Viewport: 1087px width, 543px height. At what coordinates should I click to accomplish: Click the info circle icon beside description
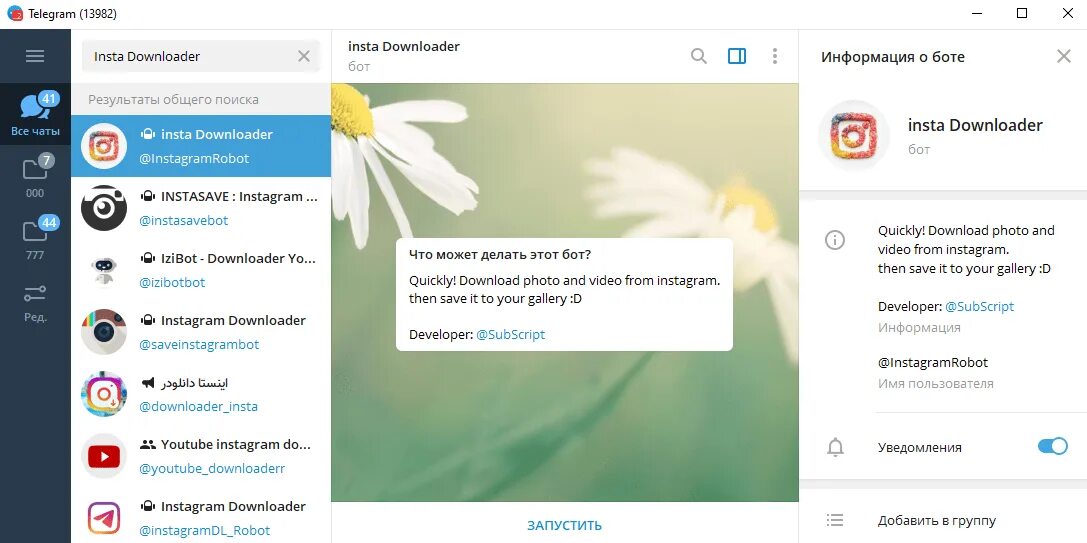(x=835, y=240)
